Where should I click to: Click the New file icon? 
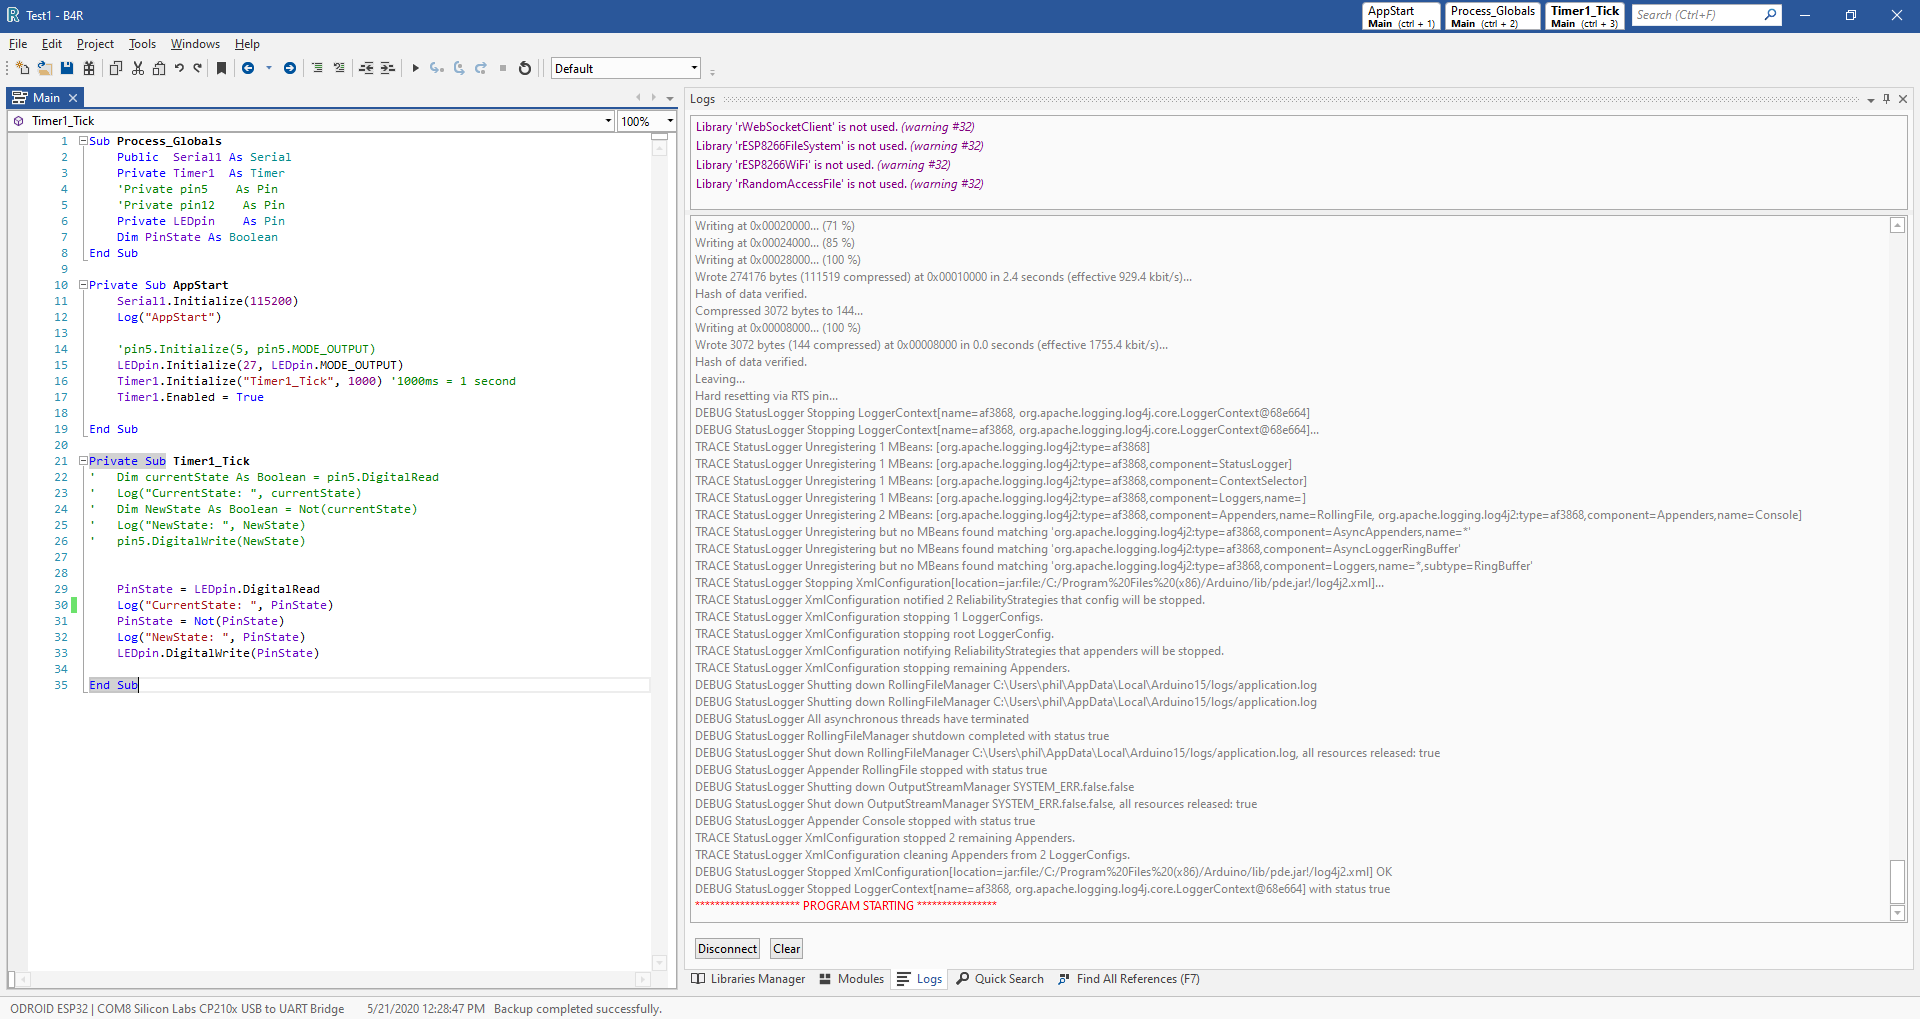coord(22,68)
